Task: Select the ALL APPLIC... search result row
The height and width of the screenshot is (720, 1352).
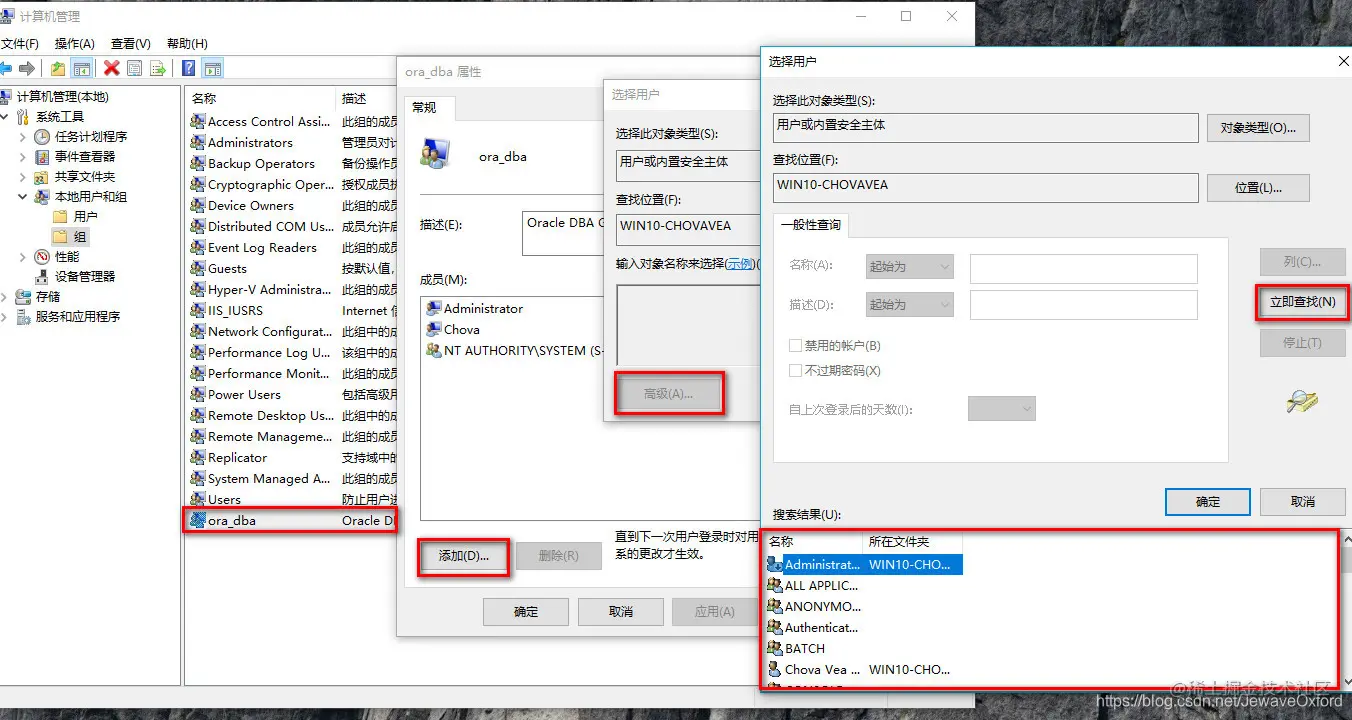Action: (864, 586)
